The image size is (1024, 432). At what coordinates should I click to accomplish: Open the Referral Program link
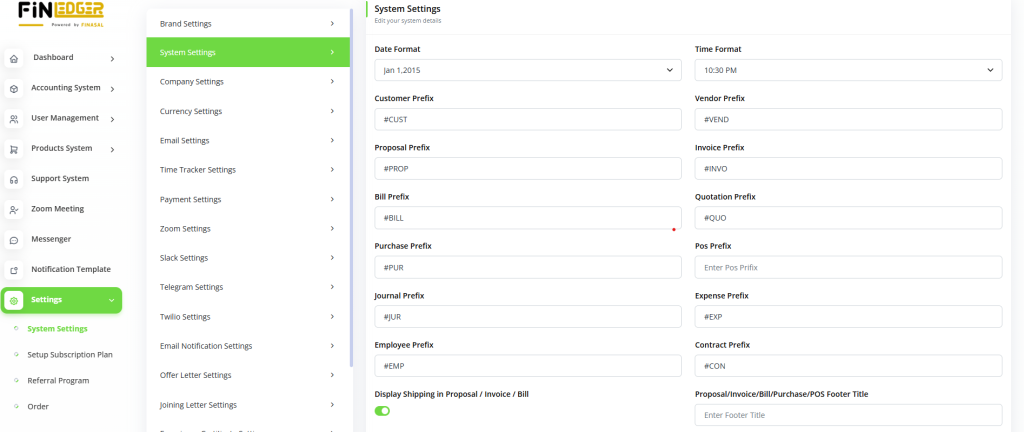(58, 380)
